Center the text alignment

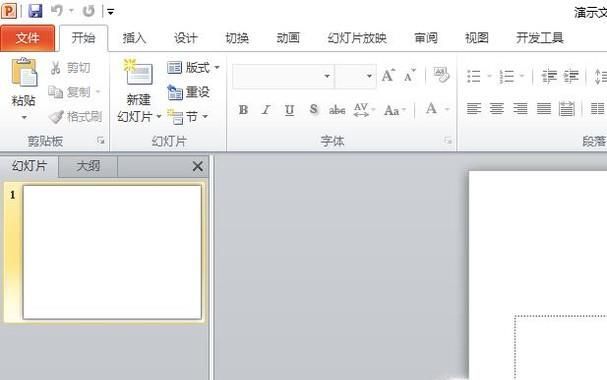click(x=497, y=109)
